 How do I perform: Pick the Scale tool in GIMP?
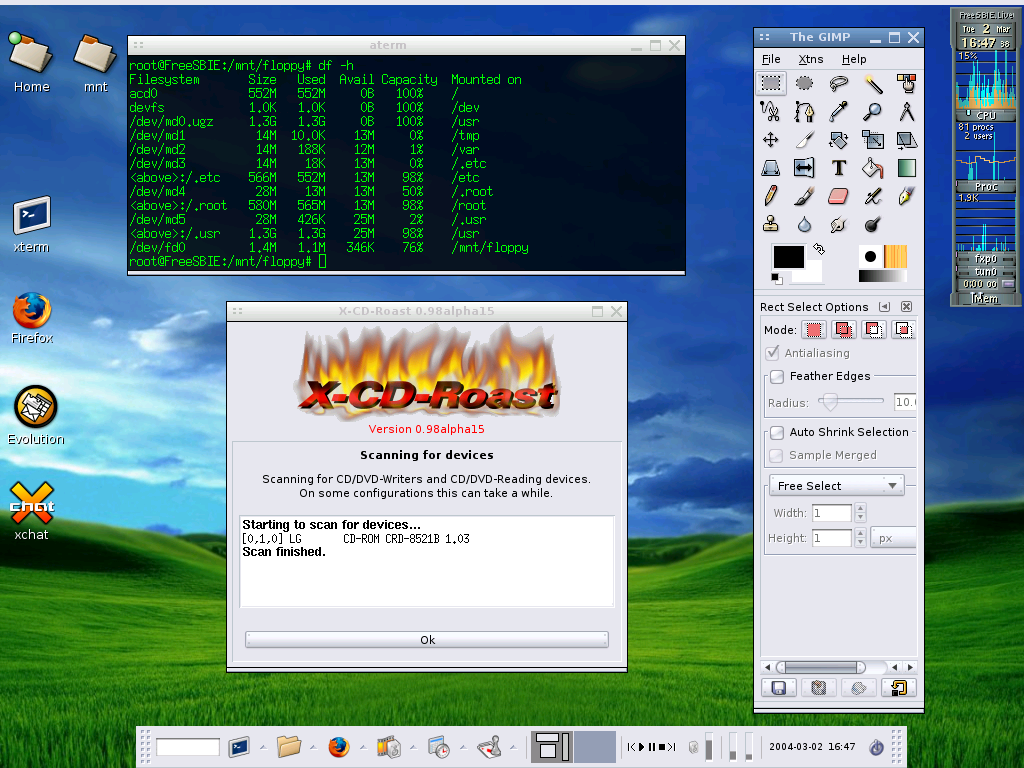(x=873, y=140)
